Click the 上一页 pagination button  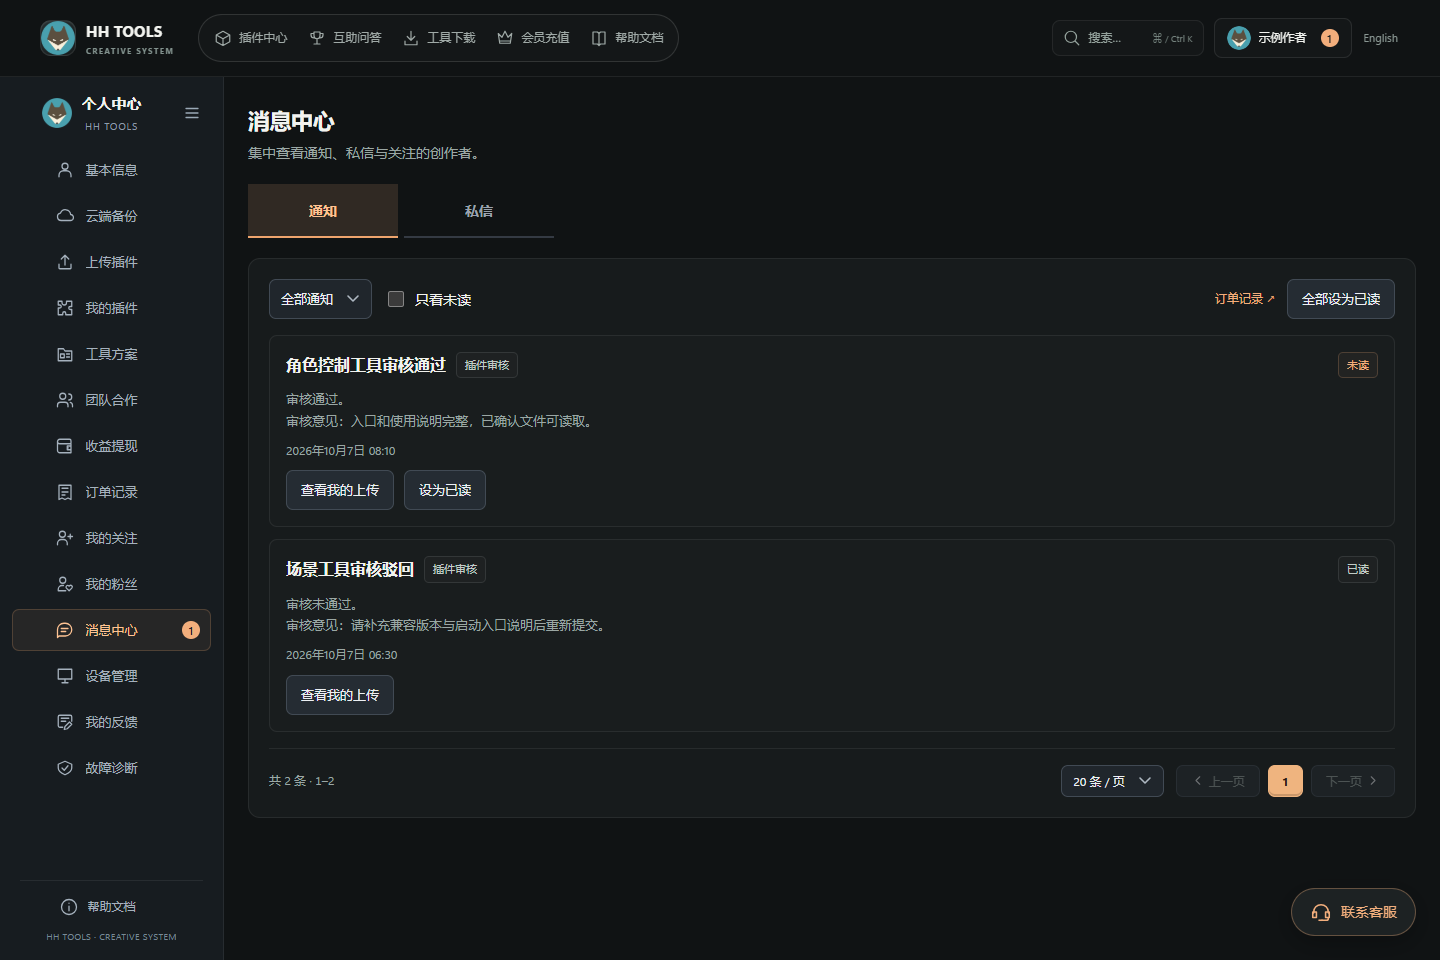(1218, 781)
